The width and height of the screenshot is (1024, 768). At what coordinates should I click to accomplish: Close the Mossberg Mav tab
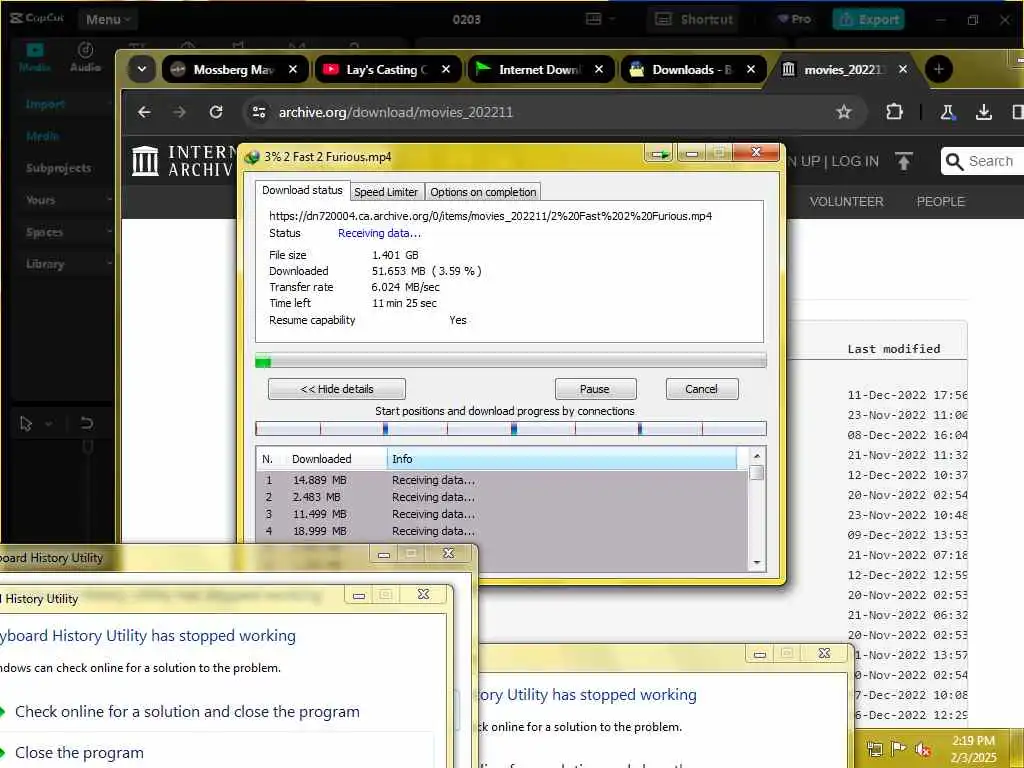[x=293, y=69]
